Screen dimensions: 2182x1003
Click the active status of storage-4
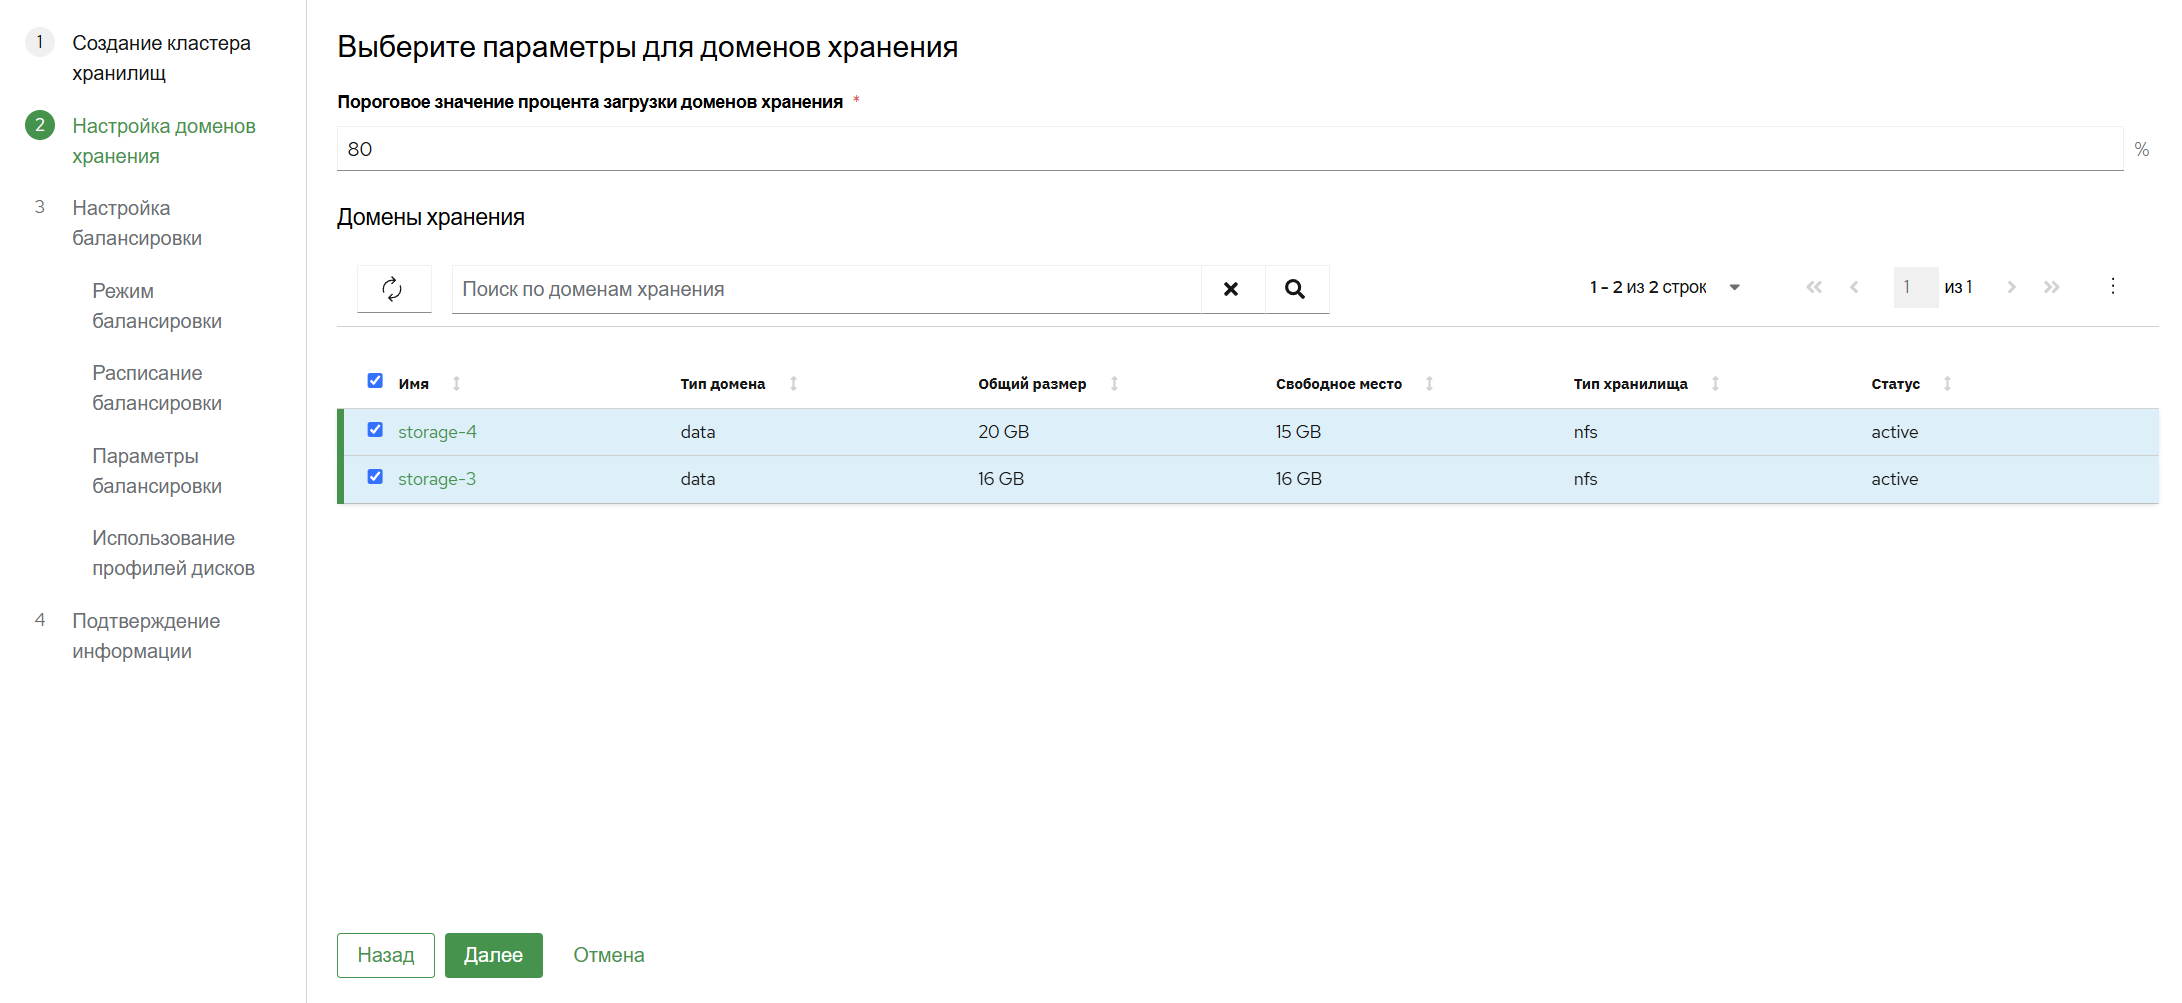[x=1895, y=432]
